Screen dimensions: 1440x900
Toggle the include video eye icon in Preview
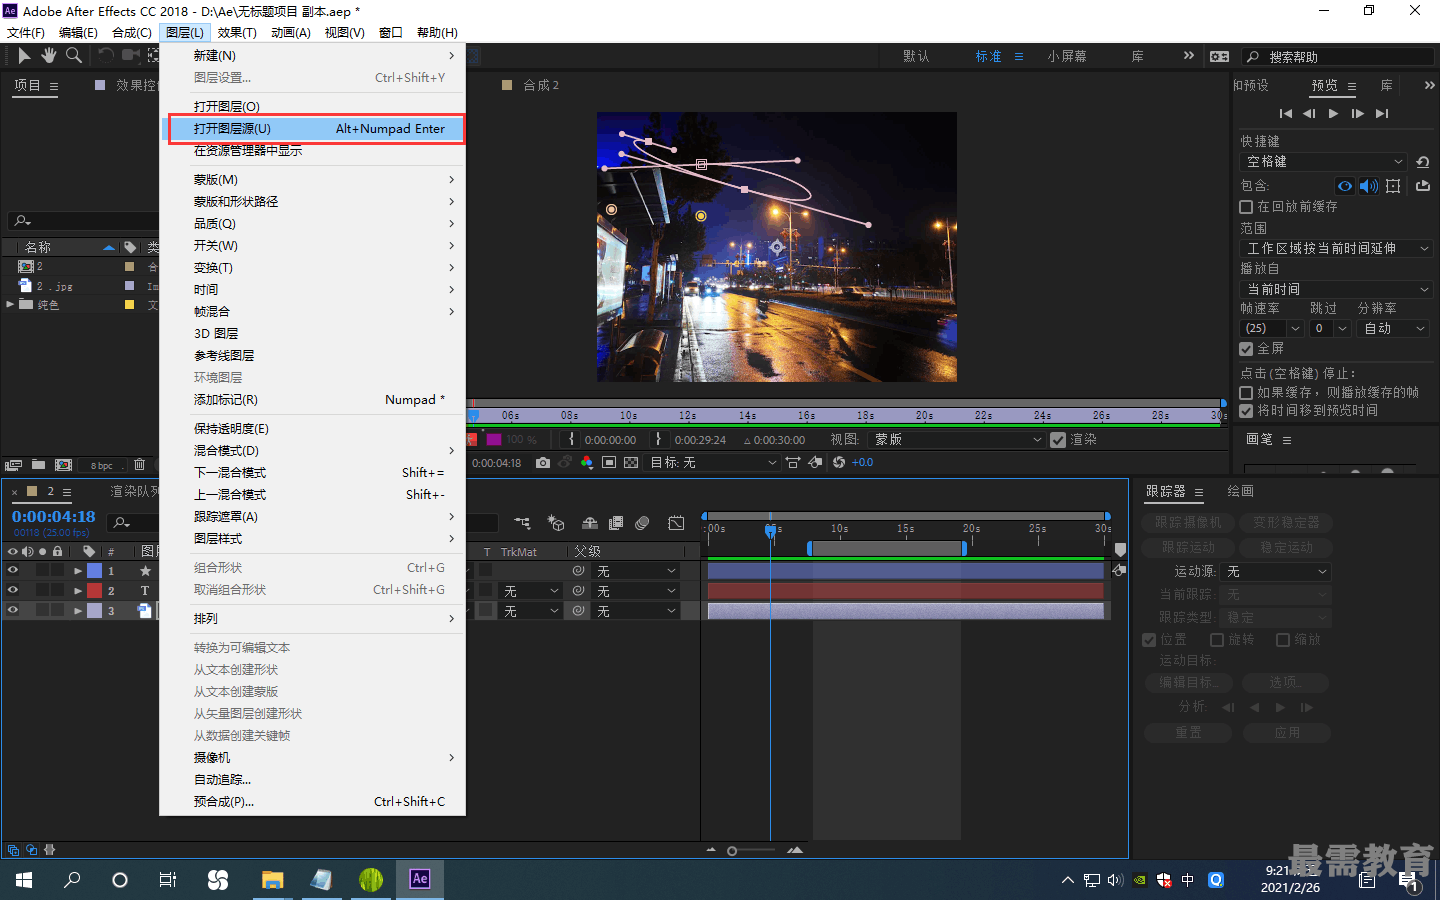(1345, 186)
